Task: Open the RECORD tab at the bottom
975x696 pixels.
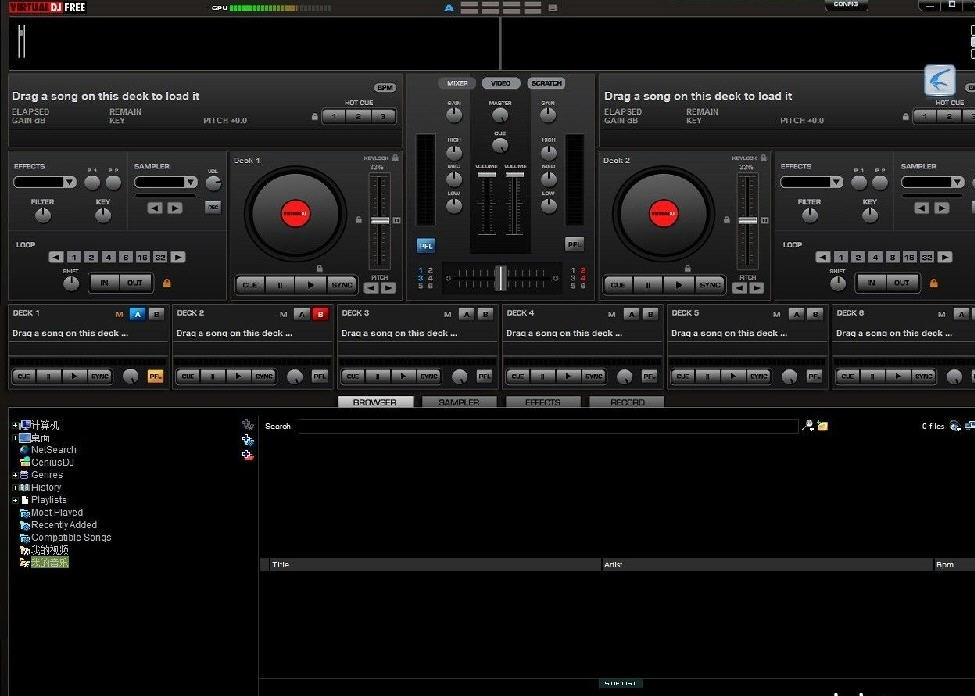Action: point(625,403)
